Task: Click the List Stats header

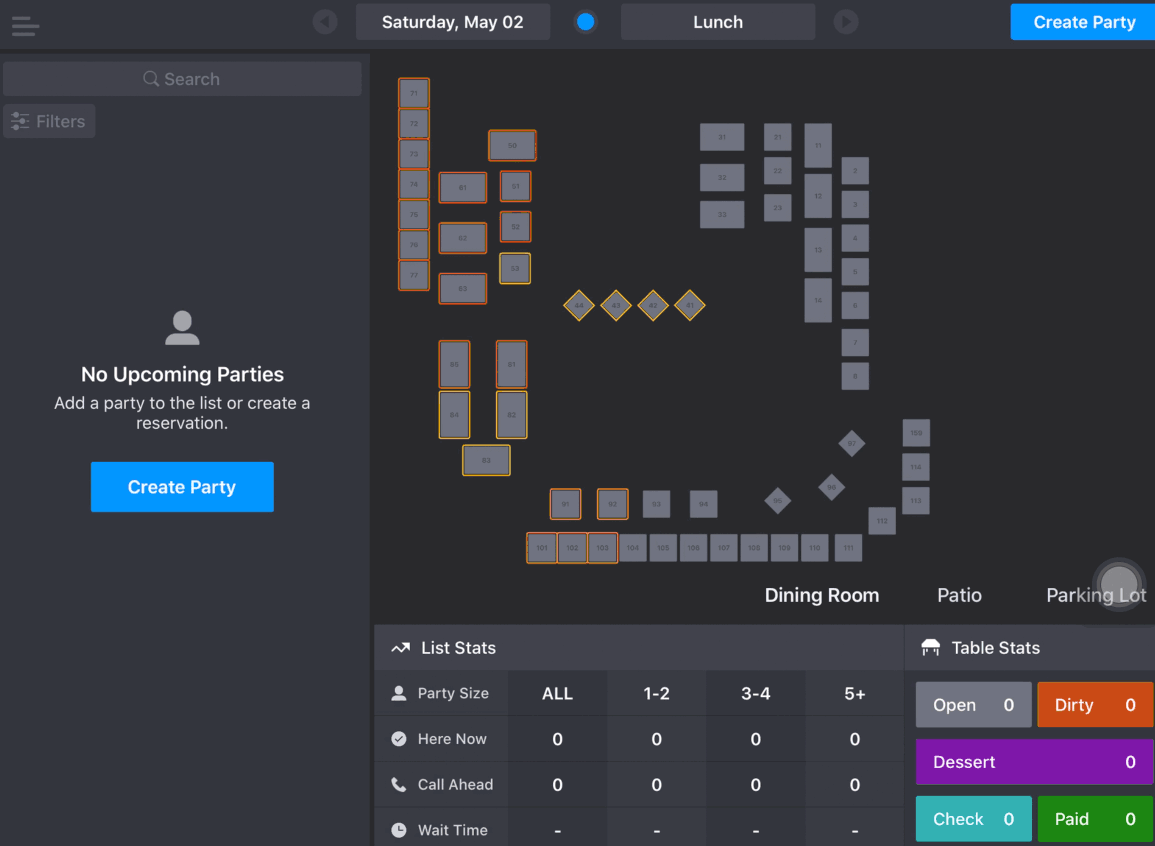Action: point(639,648)
